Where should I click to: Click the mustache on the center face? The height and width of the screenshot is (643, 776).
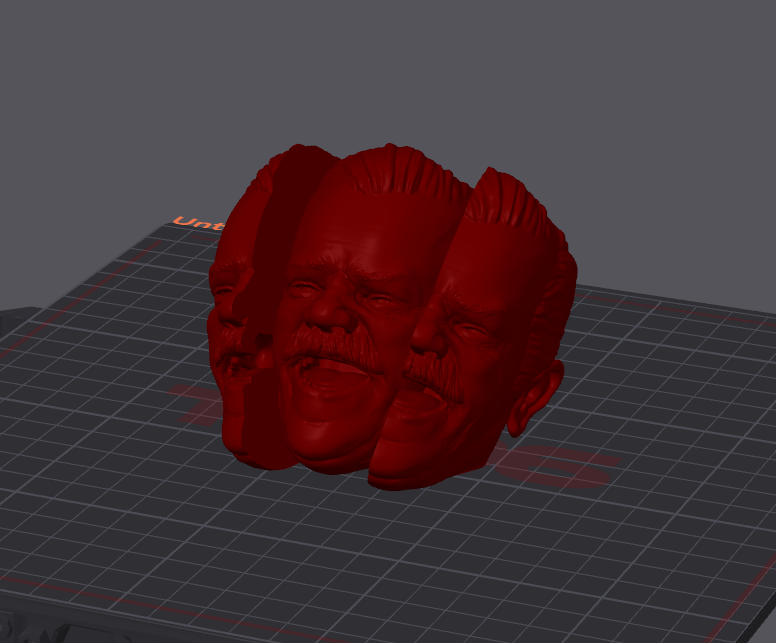coord(332,345)
